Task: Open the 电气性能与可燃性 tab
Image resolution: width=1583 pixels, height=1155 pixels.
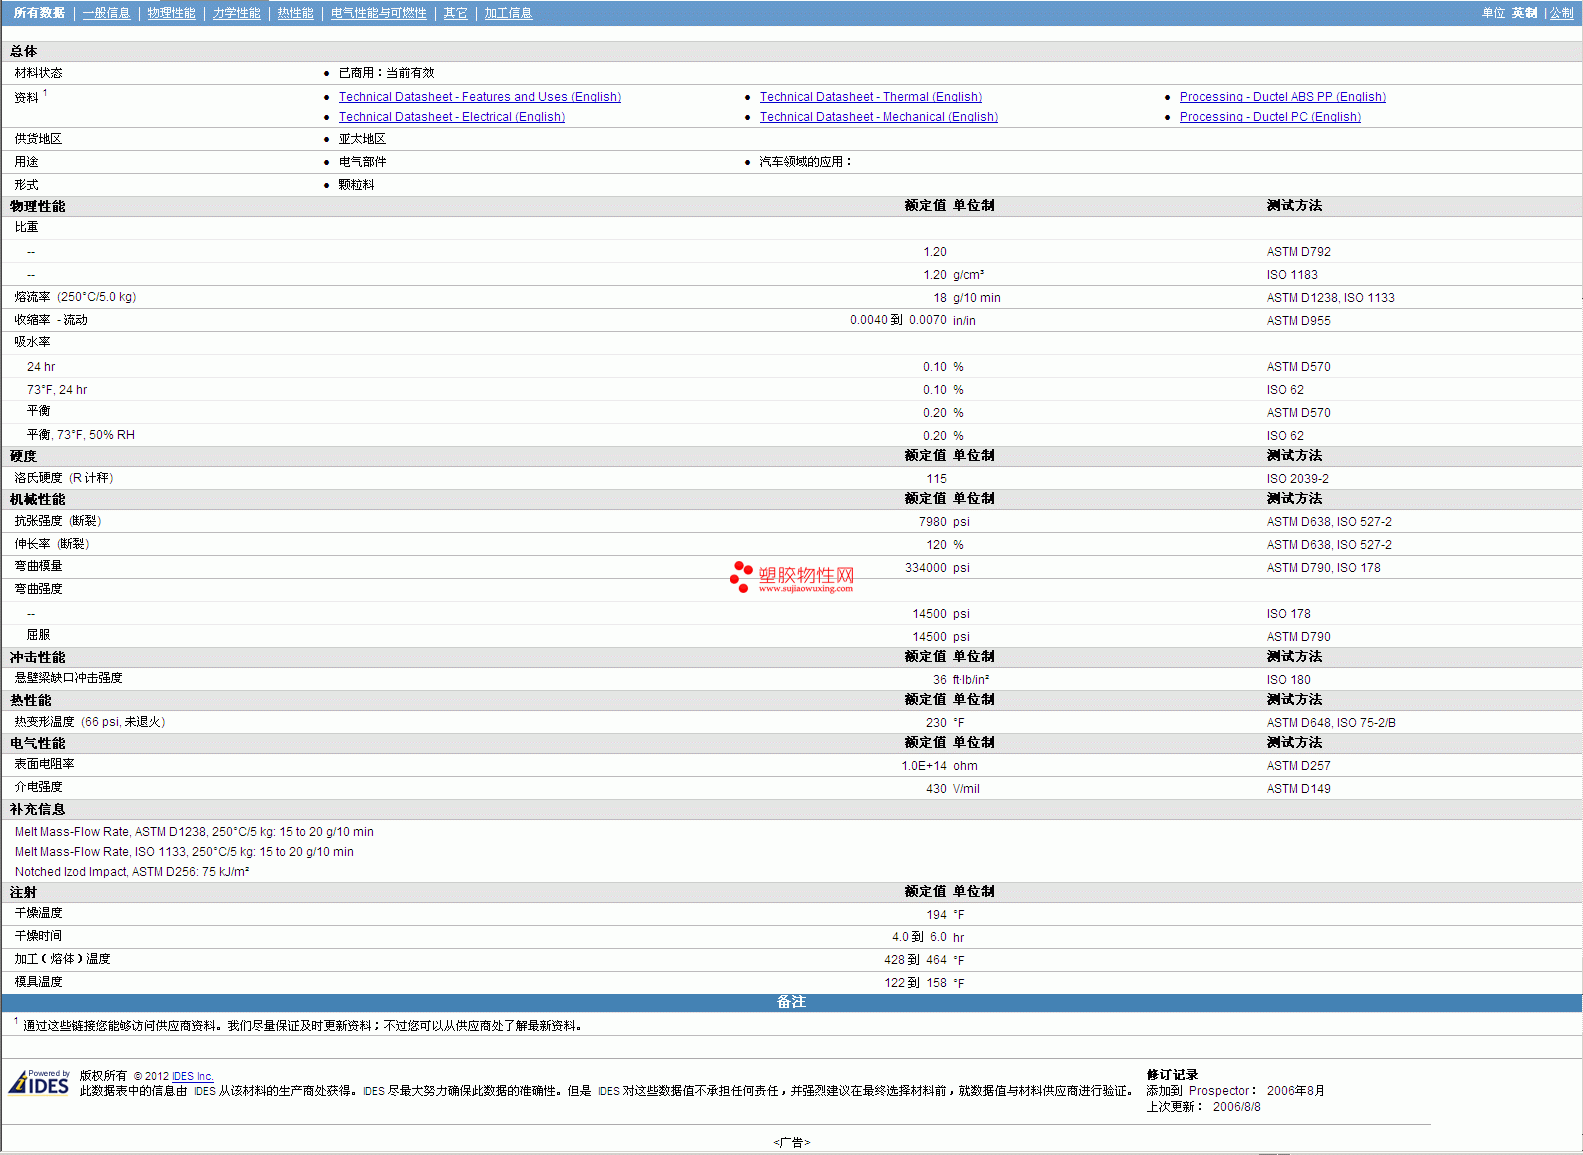Action: click(378, 13)
